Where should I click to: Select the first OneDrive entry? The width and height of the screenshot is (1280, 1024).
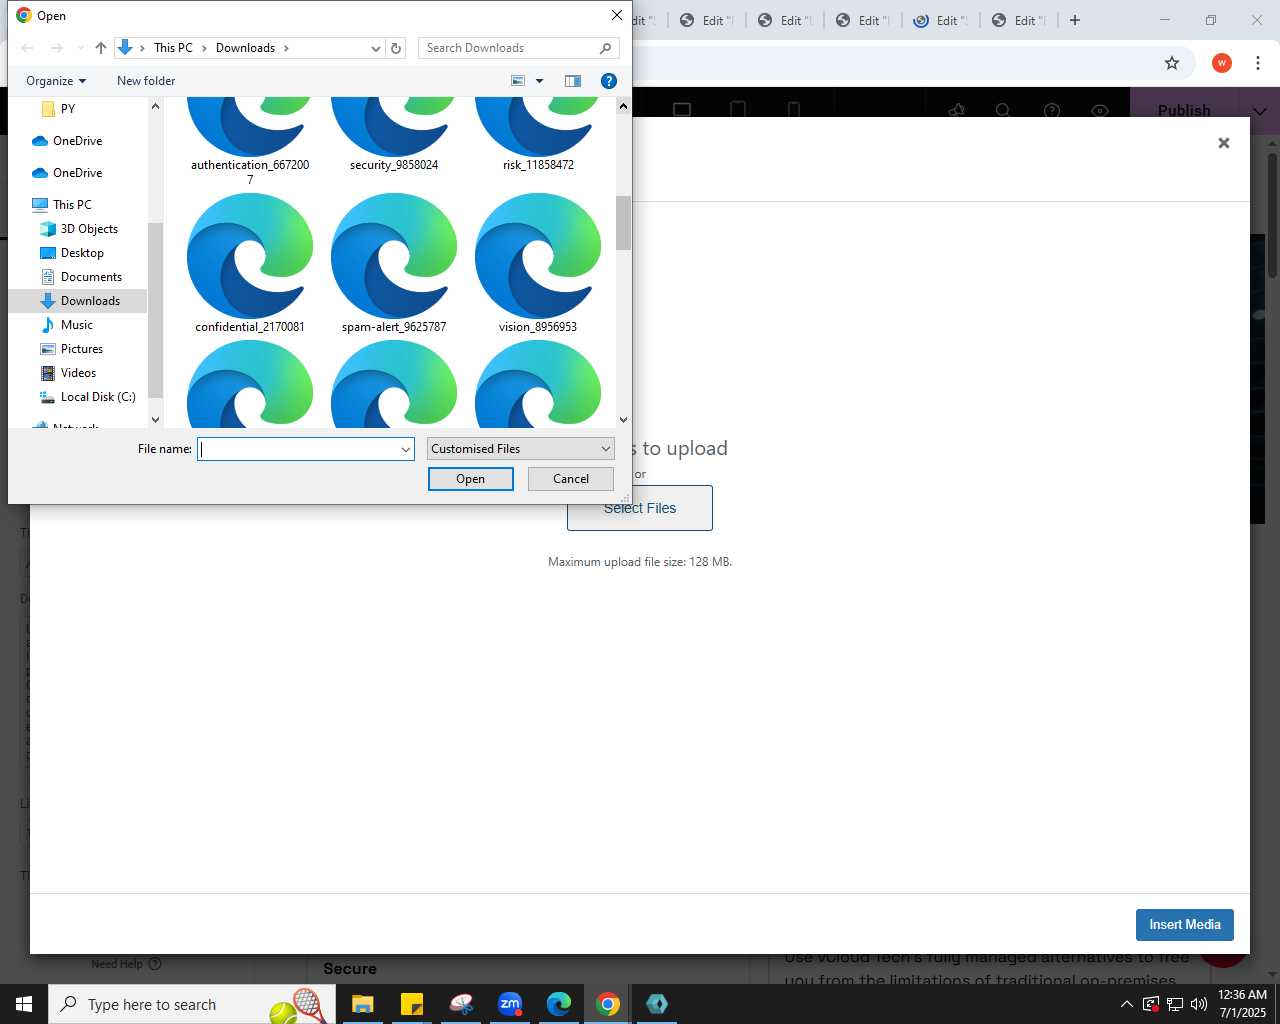coord(77,141)
